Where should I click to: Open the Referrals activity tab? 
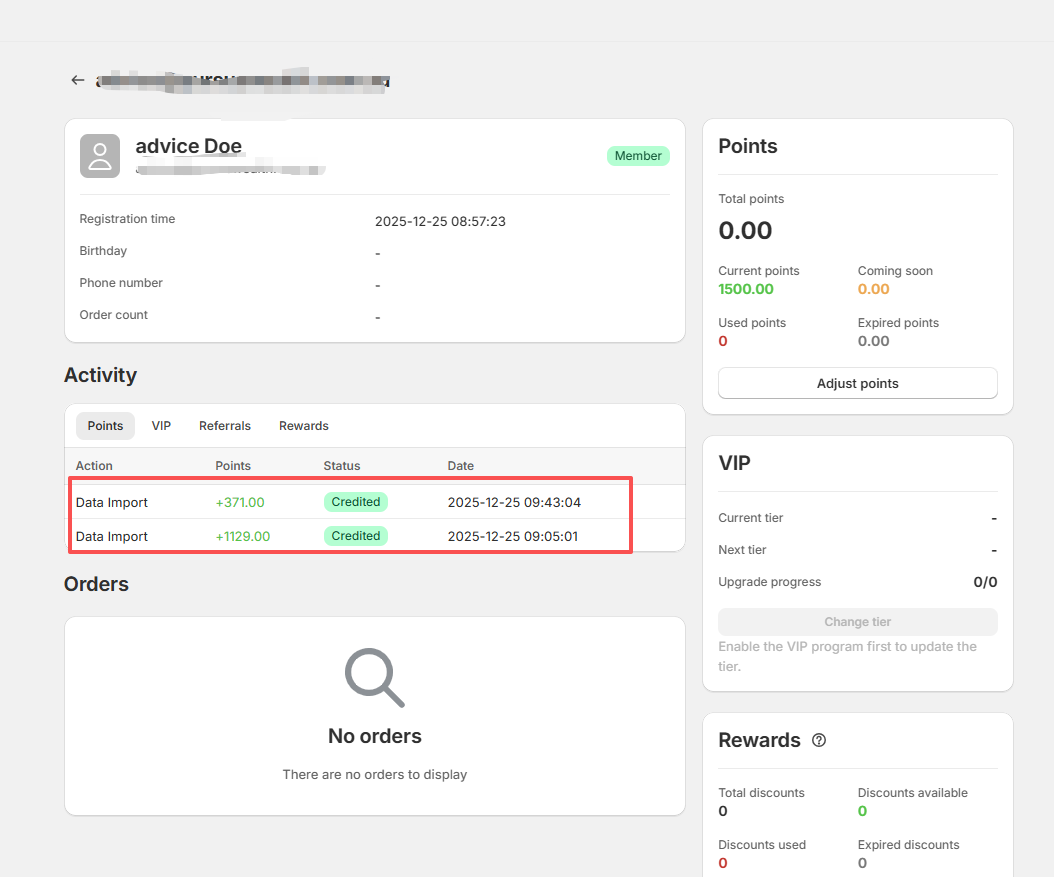pyautogui.click(x=225, y=426)
